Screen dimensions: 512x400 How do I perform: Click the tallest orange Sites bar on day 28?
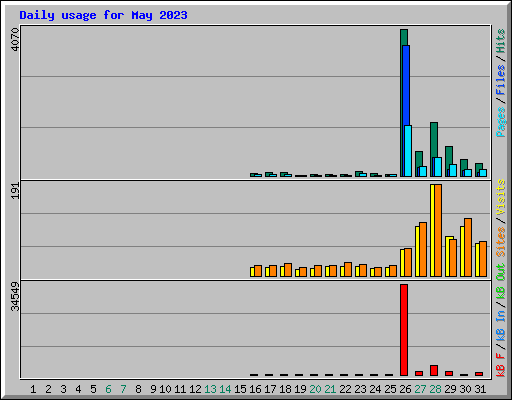click(x=438, y=230)
